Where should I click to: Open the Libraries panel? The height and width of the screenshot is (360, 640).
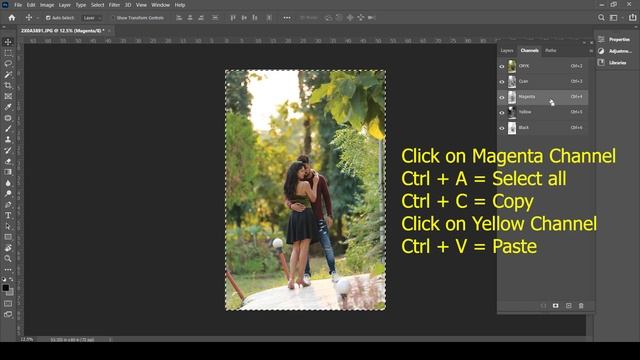click(x=612, y=62)
